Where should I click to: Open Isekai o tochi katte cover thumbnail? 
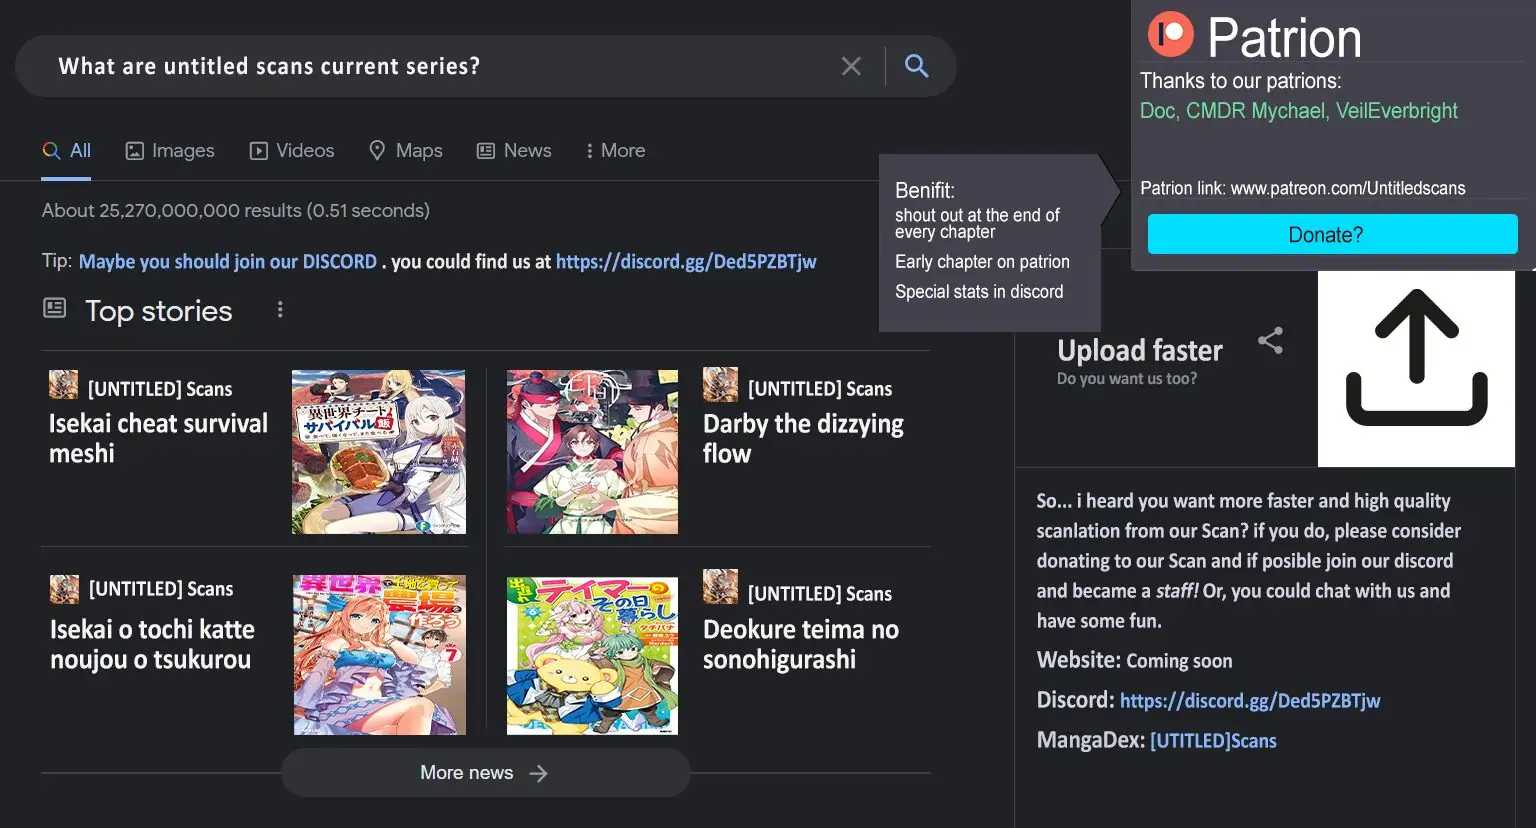pos(379,655)
